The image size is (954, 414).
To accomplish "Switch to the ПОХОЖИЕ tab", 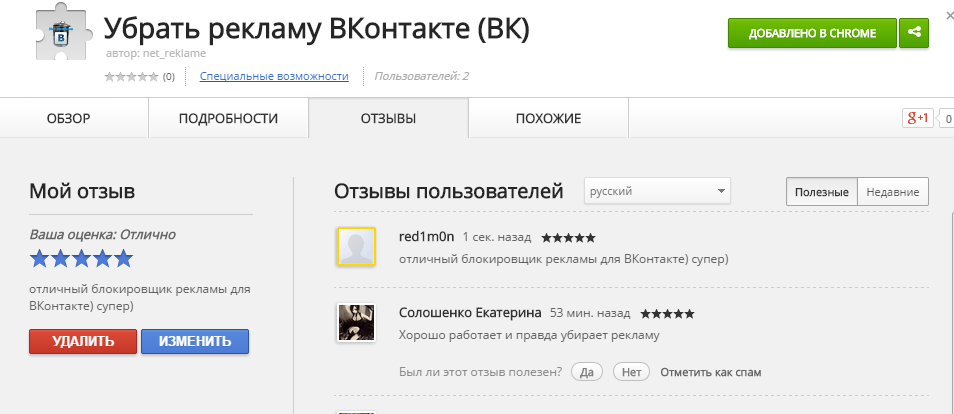I will pos(548,119).
